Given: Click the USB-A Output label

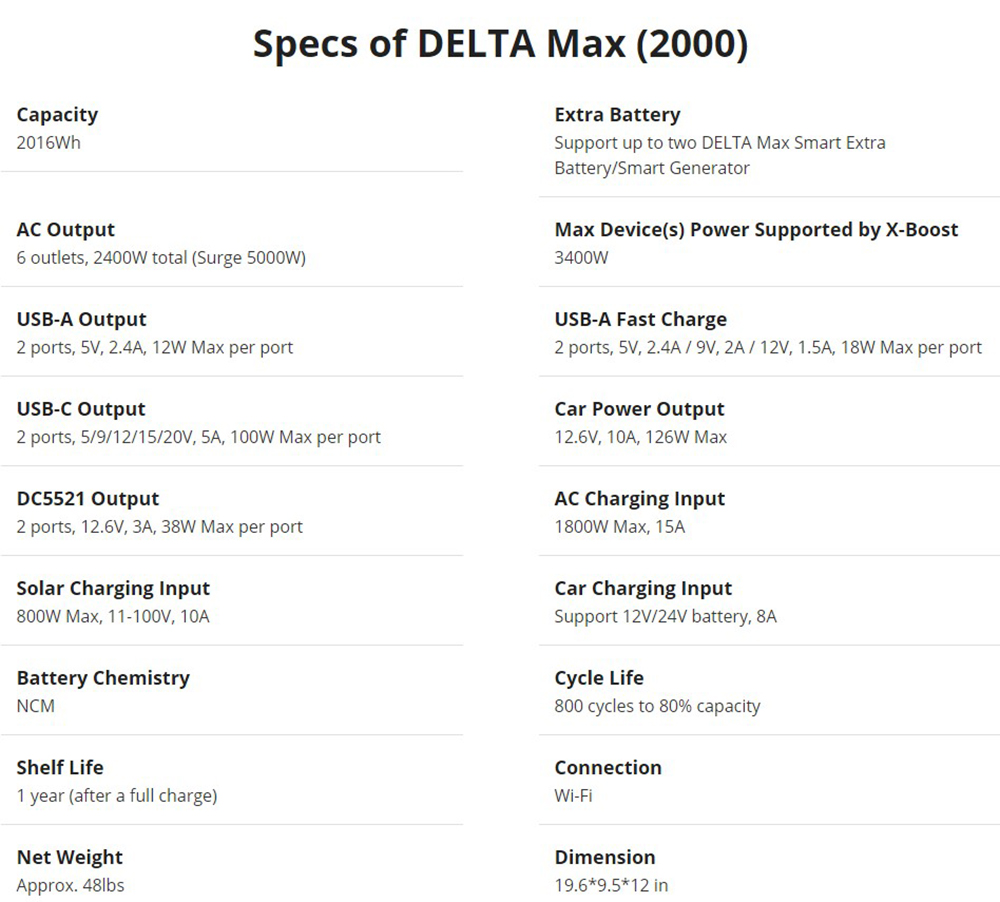Looking at the screenshot, I should point(81,320).
